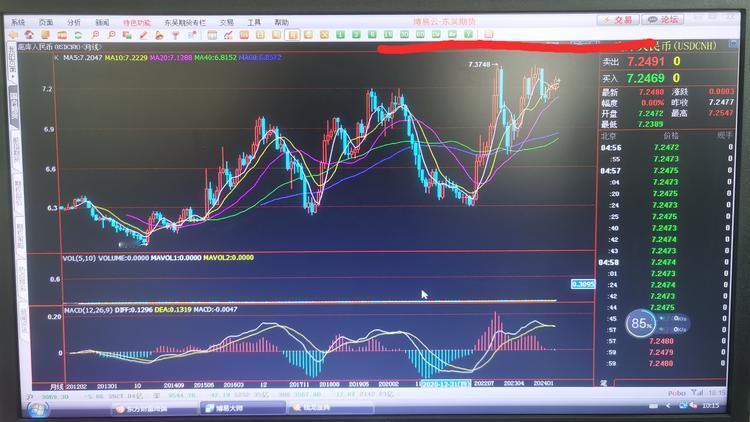Screen dimensions: 750x422
Task: Click the 交易 button at top right
Action: [x=618, y=20]
